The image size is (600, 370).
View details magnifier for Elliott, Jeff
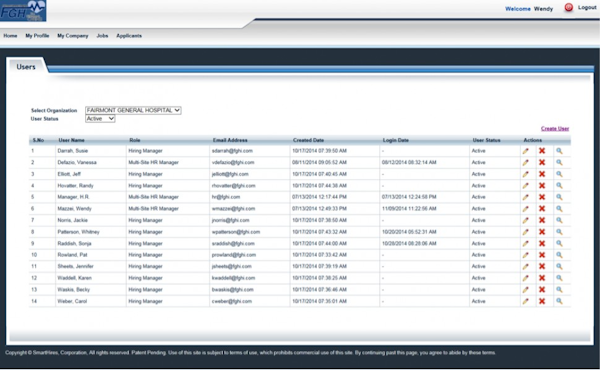pos(559,174)
